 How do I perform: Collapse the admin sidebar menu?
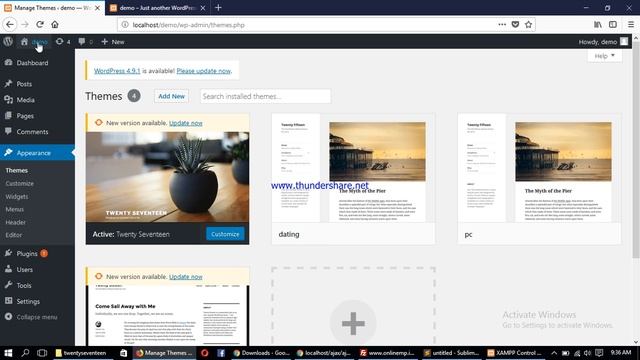tap(31, 317)
